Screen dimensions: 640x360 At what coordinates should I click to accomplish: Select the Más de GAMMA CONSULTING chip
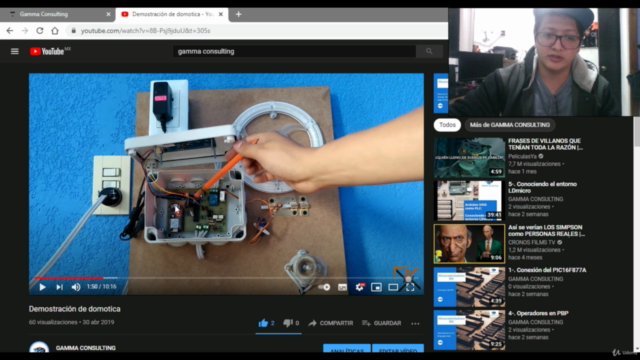(x=509, y=125)
